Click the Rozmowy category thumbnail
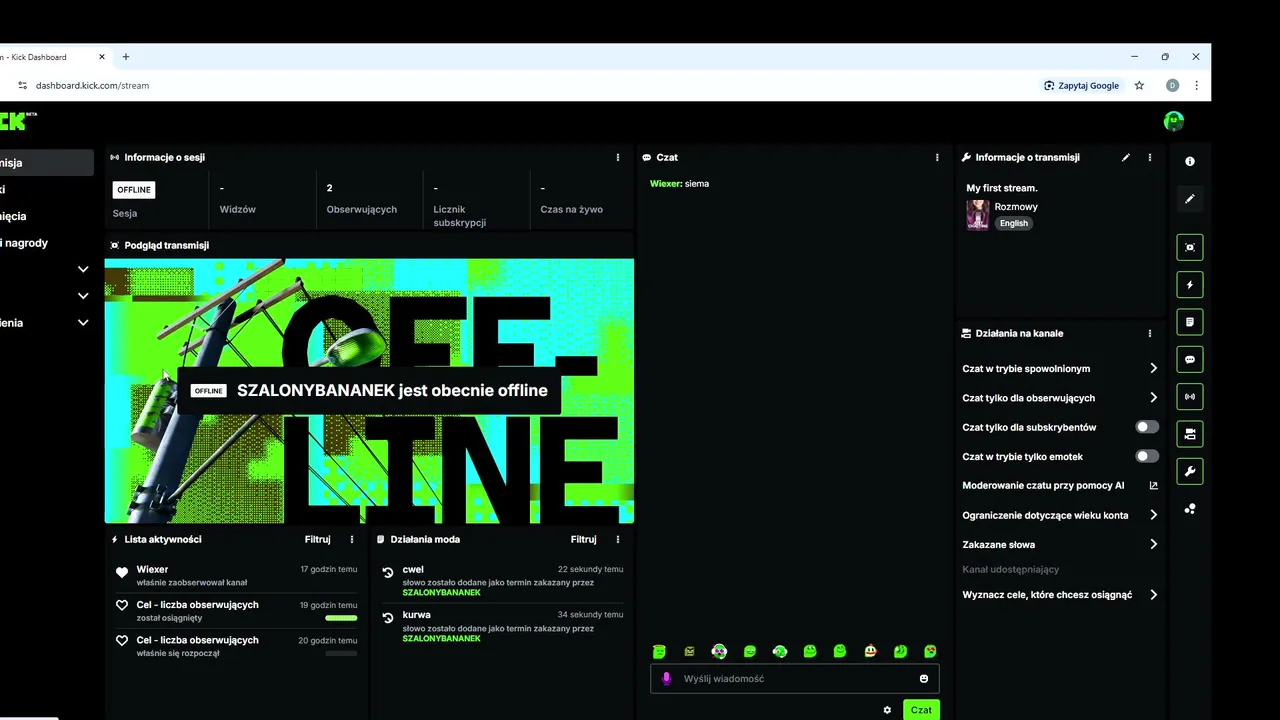 (977, 215)
